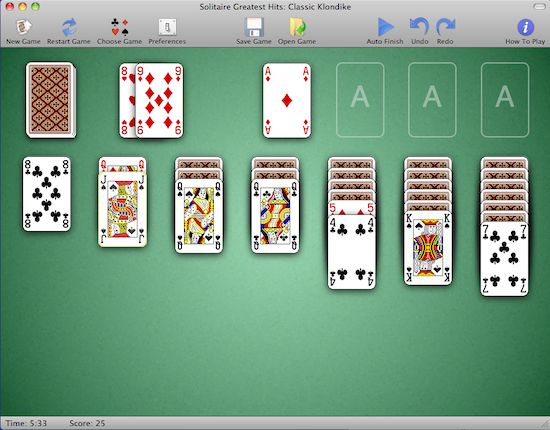
Task: Click the ace of diamonds foundation pile
Action: pyautogui.click(x=287, y=100)
